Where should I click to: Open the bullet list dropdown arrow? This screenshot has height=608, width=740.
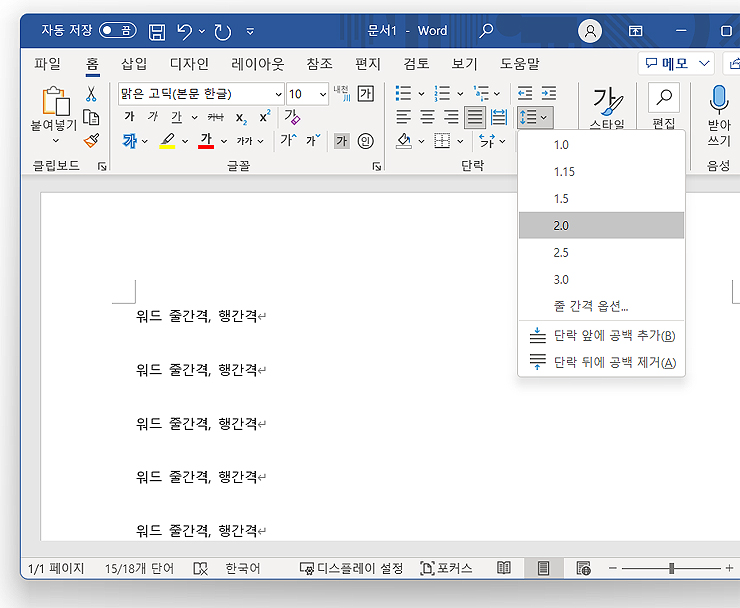tap(421, 93)
